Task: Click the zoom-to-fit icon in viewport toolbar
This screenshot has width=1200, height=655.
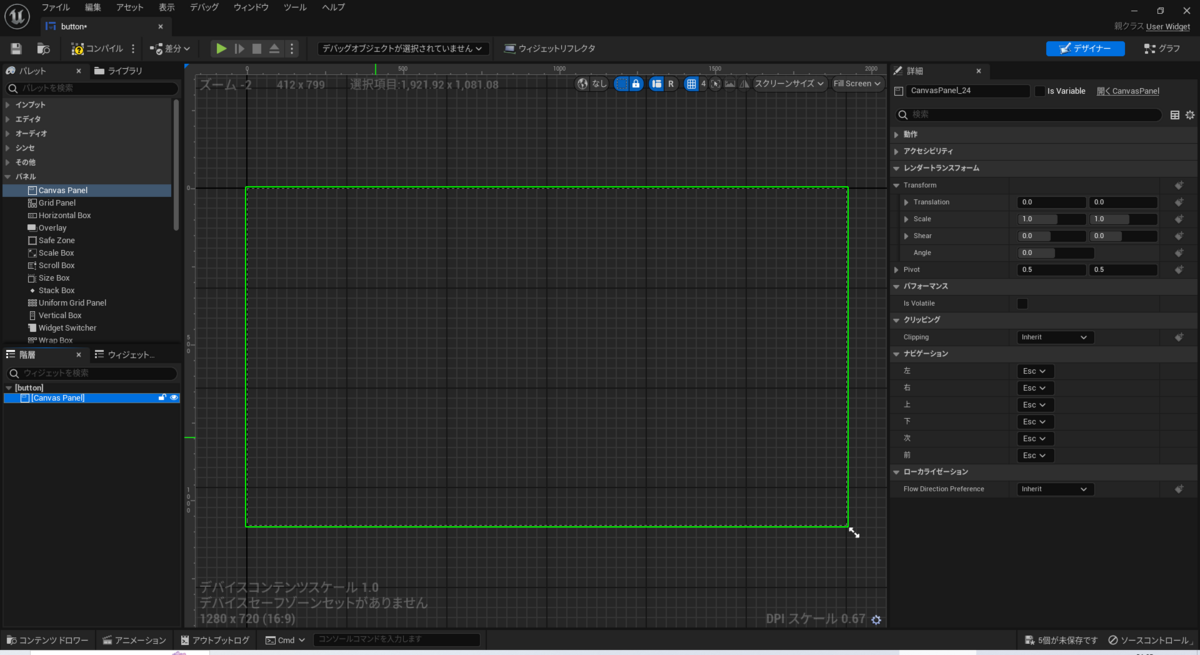Action: click(716, 84)
